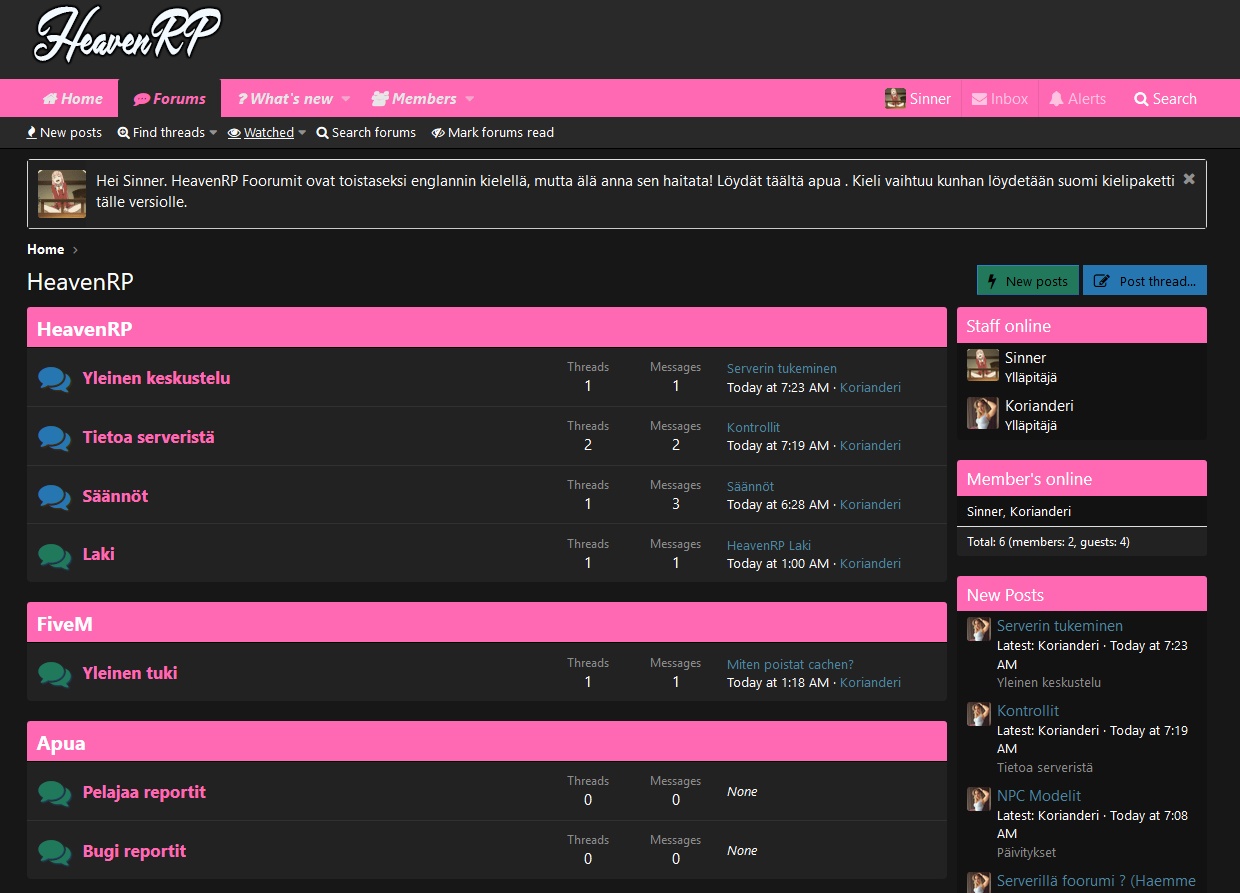Viewport: 1240px width, 893px height.
Task: Open Korianderi's name in Staff online
Action: click(1039, 405)
